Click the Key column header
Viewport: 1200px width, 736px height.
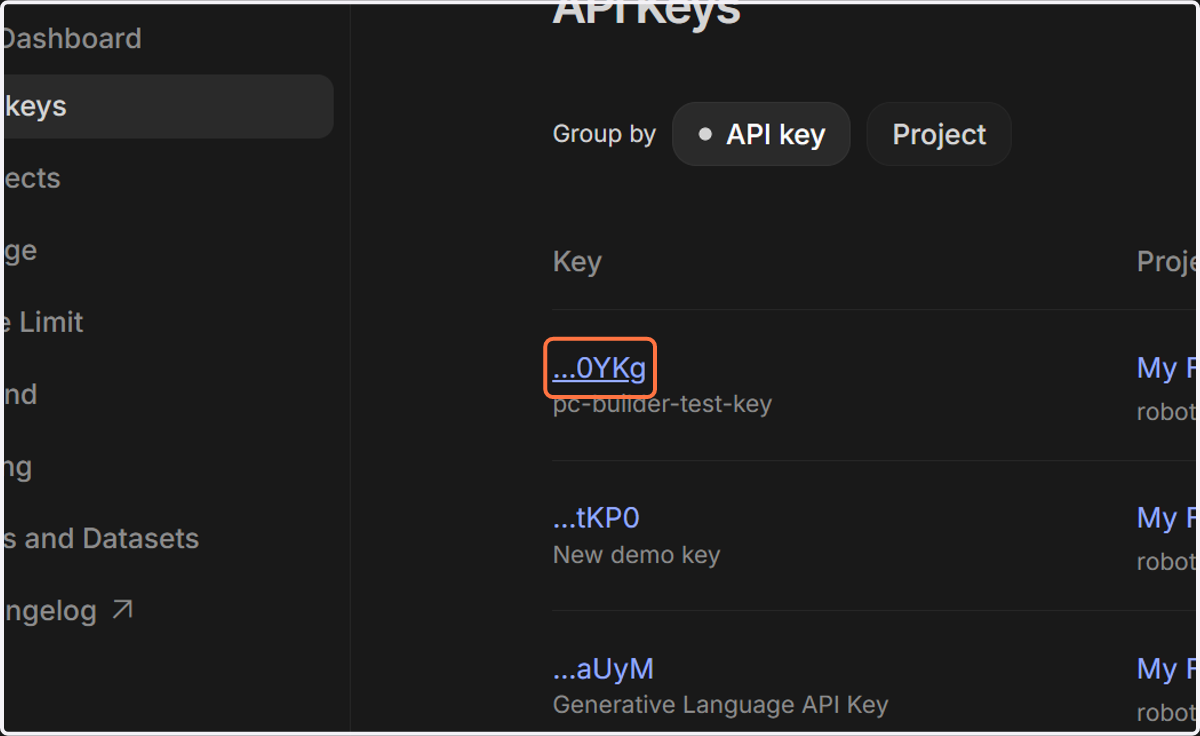click(x=577, y=262)
